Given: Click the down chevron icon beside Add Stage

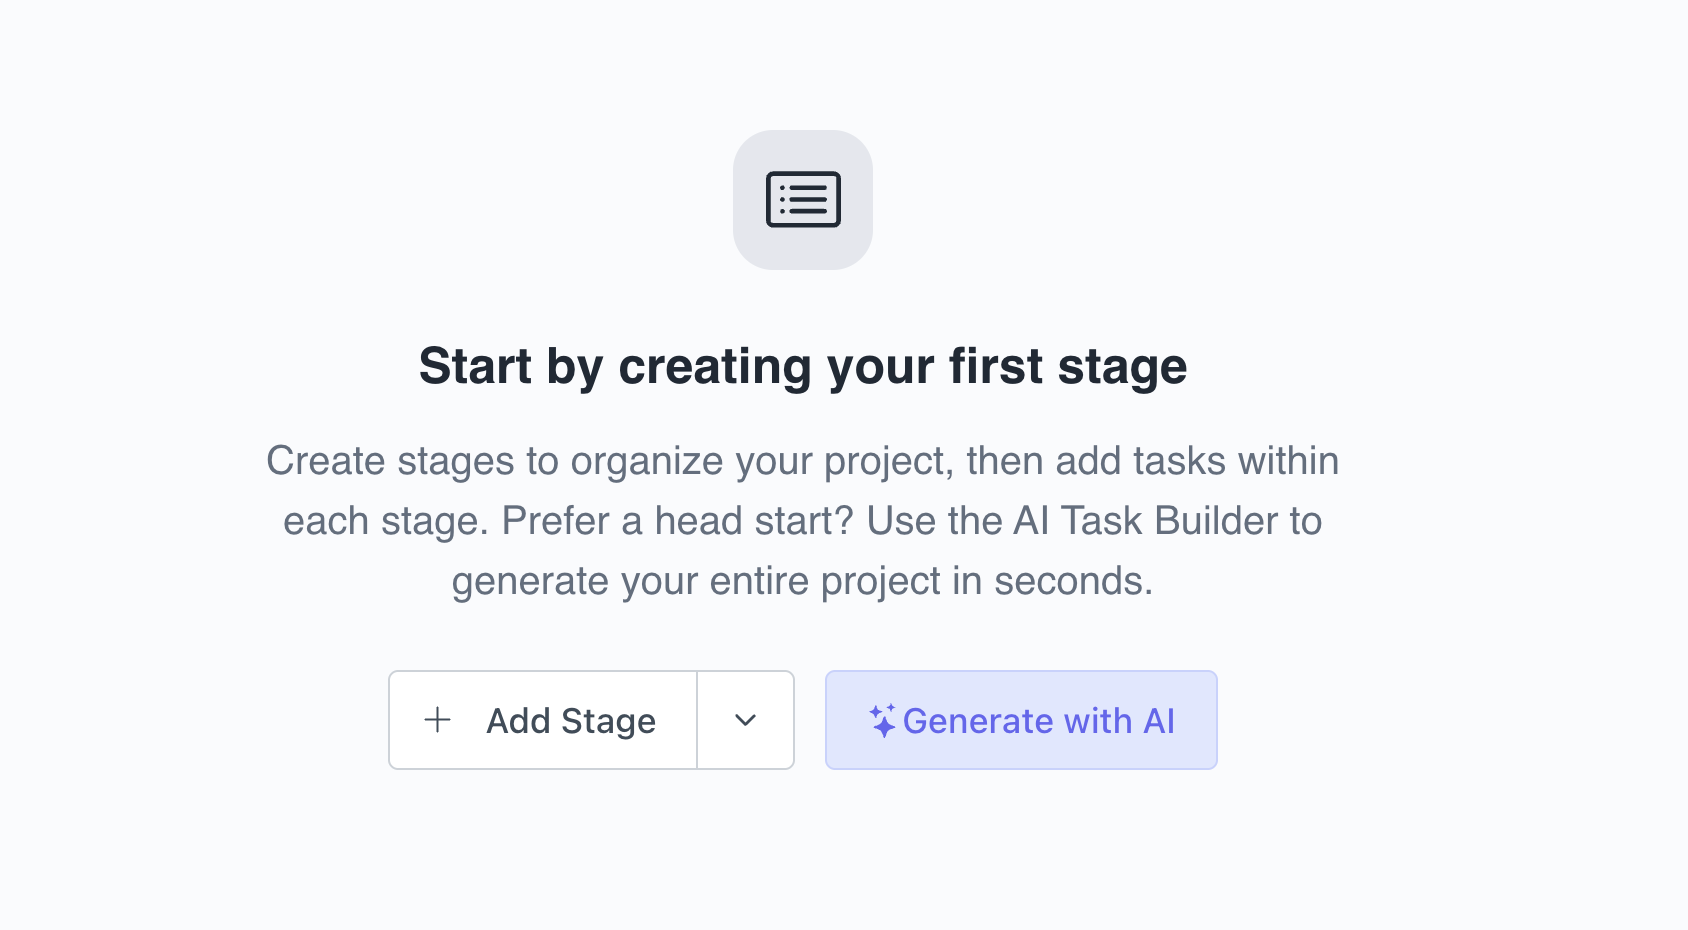Looking at the screenshot, I should (x=745, y=720).
